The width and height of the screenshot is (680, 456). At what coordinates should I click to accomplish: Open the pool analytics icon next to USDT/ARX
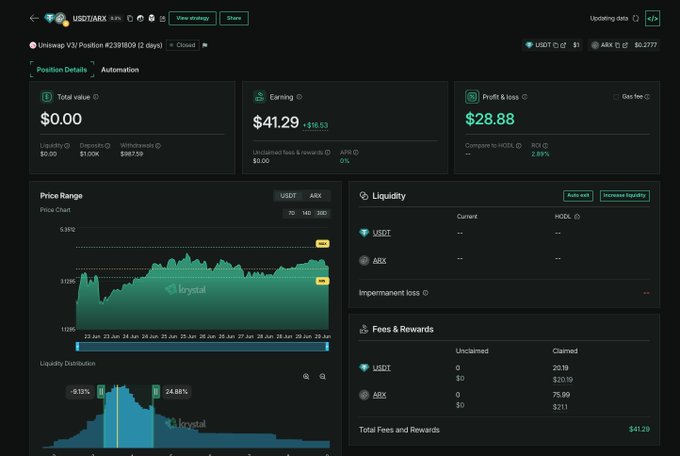pos(140,18)
